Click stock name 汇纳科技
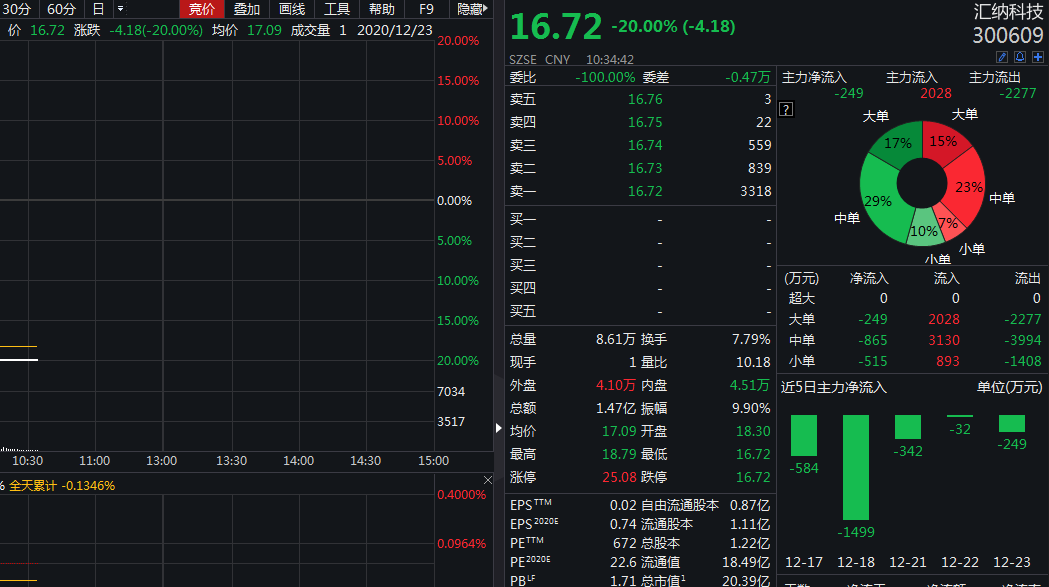 click(1008, 11)
